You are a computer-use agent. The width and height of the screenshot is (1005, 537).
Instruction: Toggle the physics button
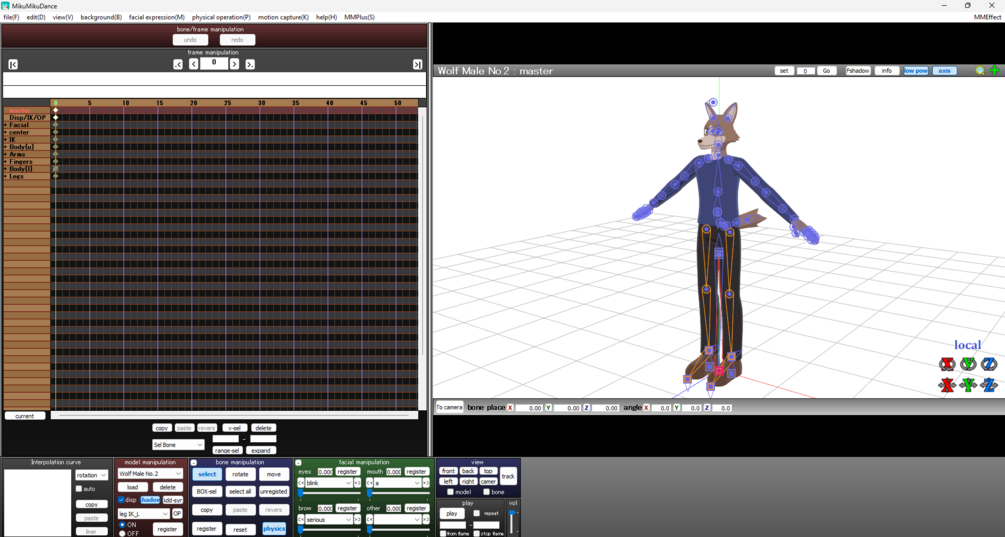[x=274, y=529]
